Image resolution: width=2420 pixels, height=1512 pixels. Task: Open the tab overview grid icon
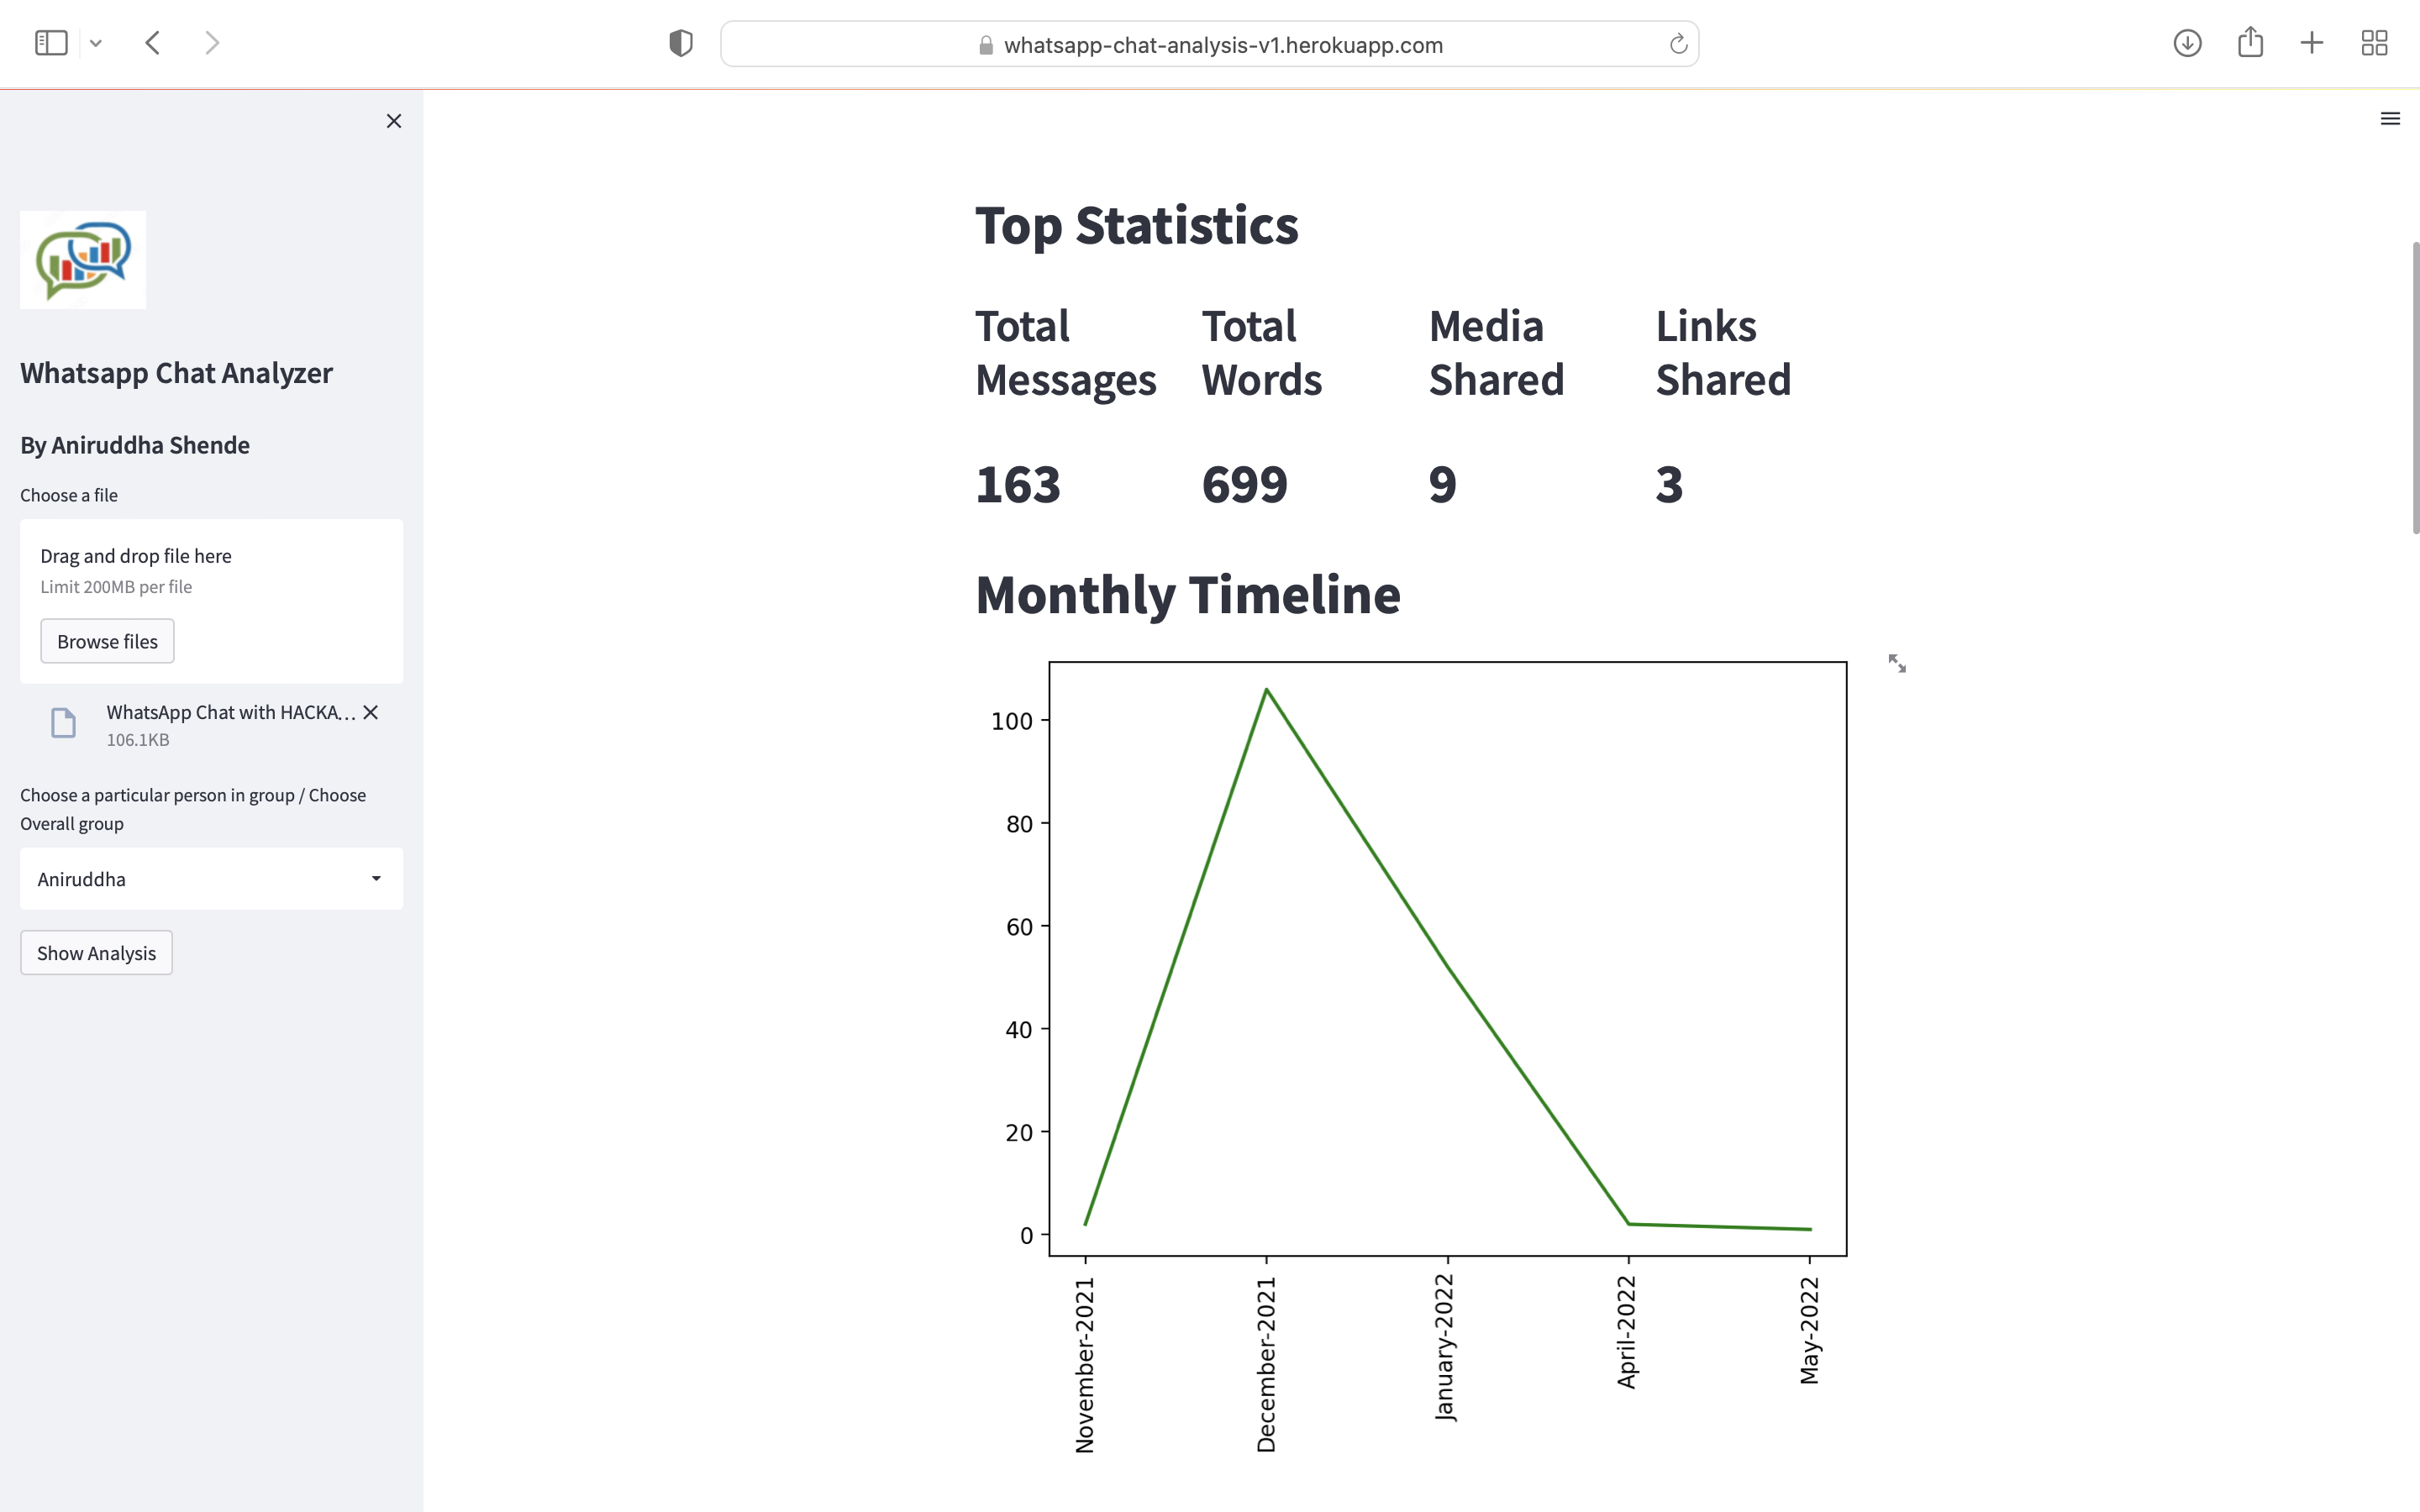[2375, 42]
